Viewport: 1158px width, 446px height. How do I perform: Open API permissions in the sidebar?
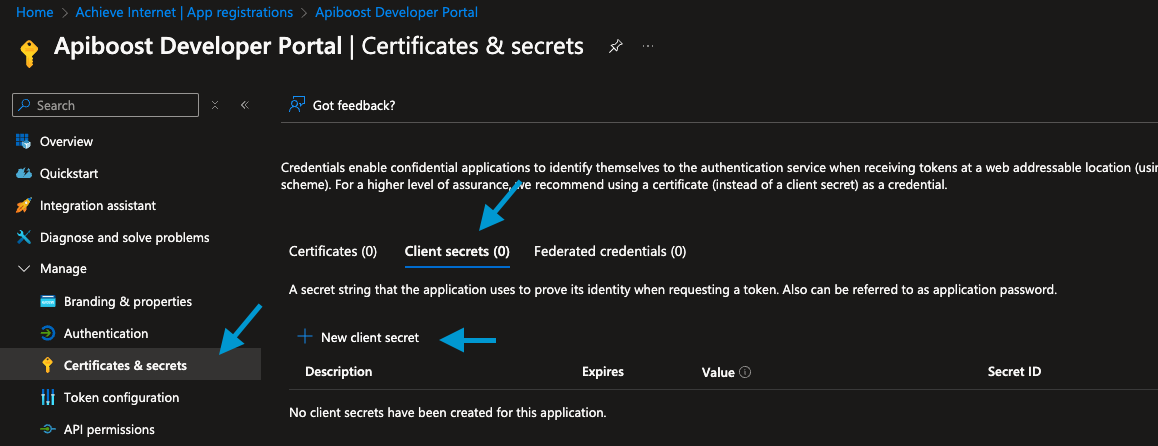[109, 429]
